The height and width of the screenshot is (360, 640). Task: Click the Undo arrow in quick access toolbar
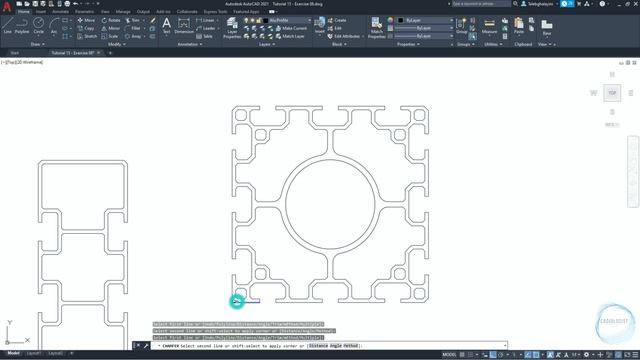click(76, 4)
